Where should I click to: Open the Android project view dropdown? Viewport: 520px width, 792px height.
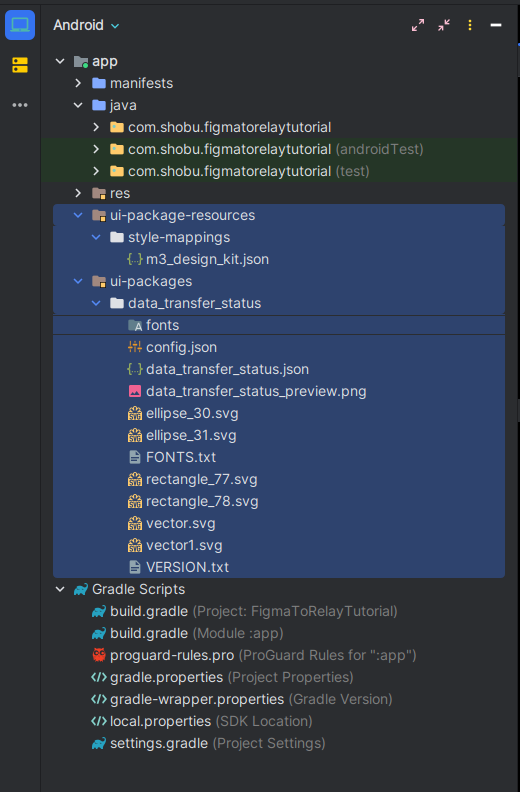[86, 25]
